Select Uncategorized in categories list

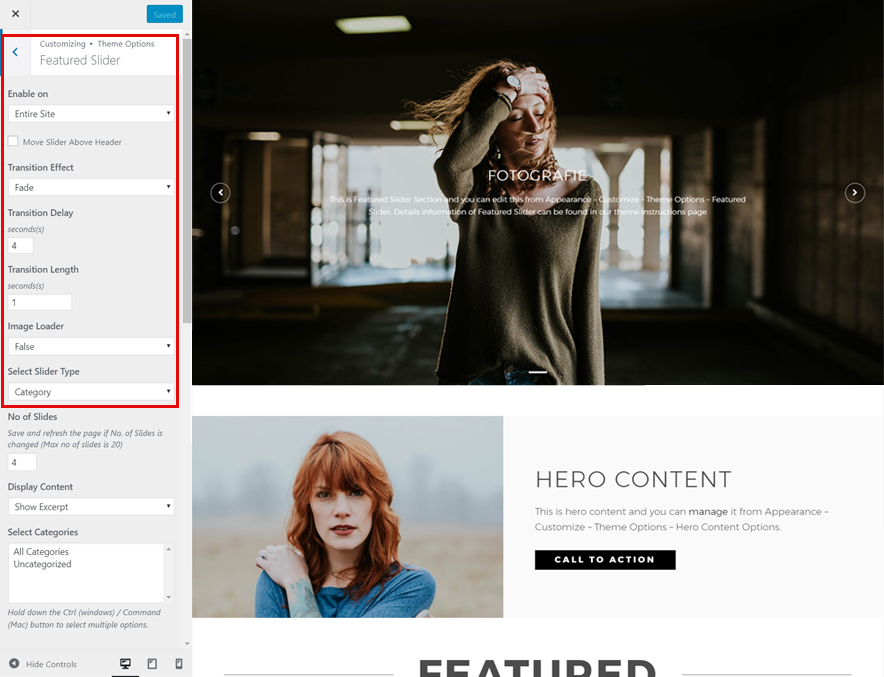(42, 564)
